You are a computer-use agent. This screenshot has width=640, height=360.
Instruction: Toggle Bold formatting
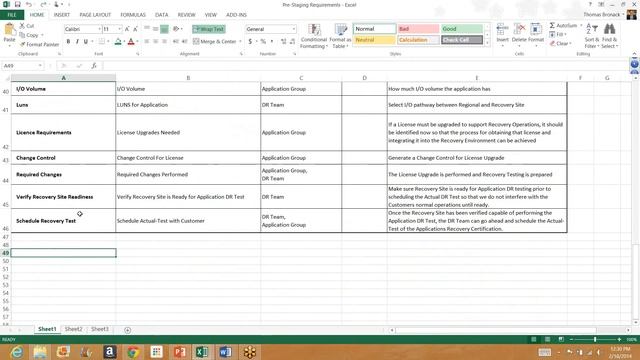pyautogui.click(x=68, y=41)
